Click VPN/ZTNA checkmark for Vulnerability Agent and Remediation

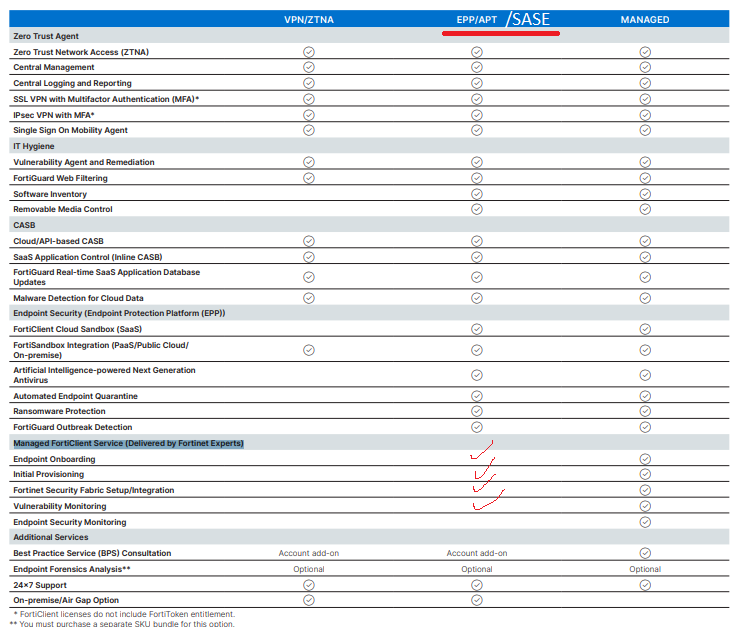coord(309,162)
